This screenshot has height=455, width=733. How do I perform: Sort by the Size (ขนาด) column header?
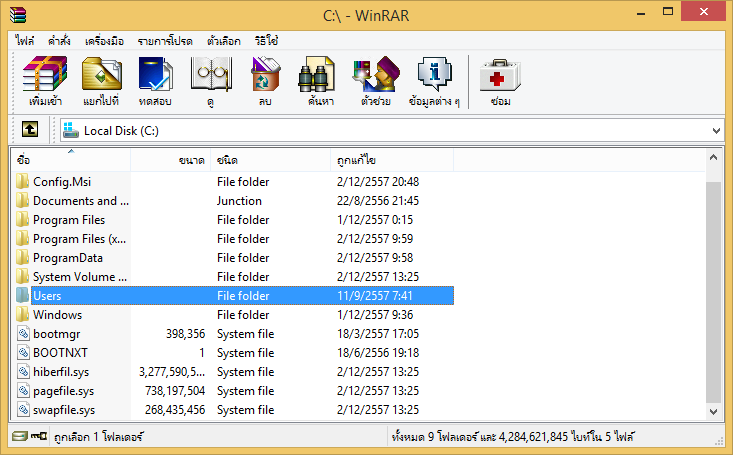click(x=171, y=160)
